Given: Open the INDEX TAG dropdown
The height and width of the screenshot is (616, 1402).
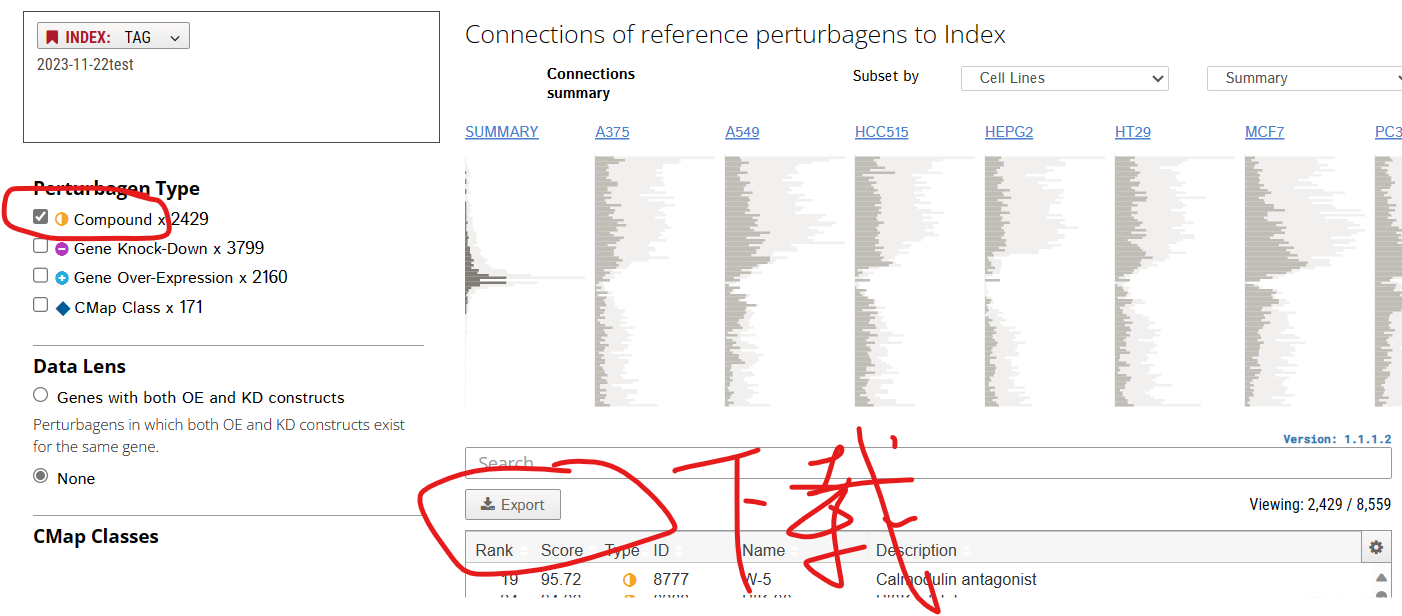Looking at the screenshot, I should pyautogui.click(x=113, y=37).
